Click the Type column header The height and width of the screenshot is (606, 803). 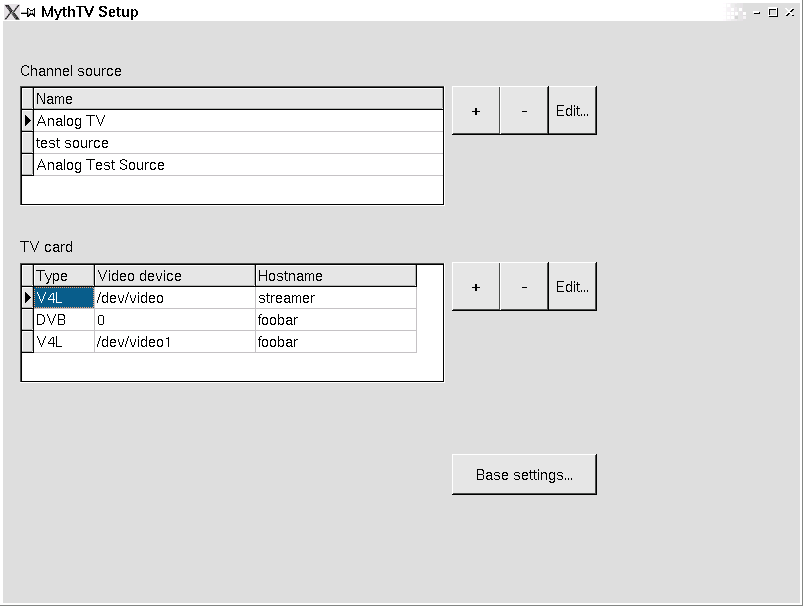(64, 276)
